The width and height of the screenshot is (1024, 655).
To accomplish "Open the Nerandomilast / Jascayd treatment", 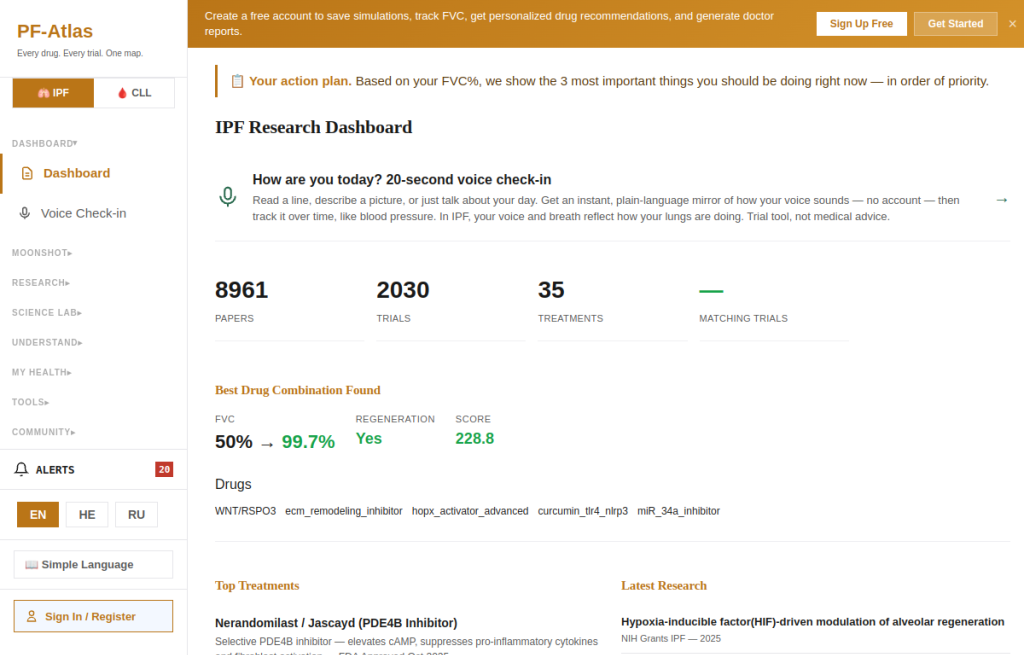I will [x=336, y=623].
